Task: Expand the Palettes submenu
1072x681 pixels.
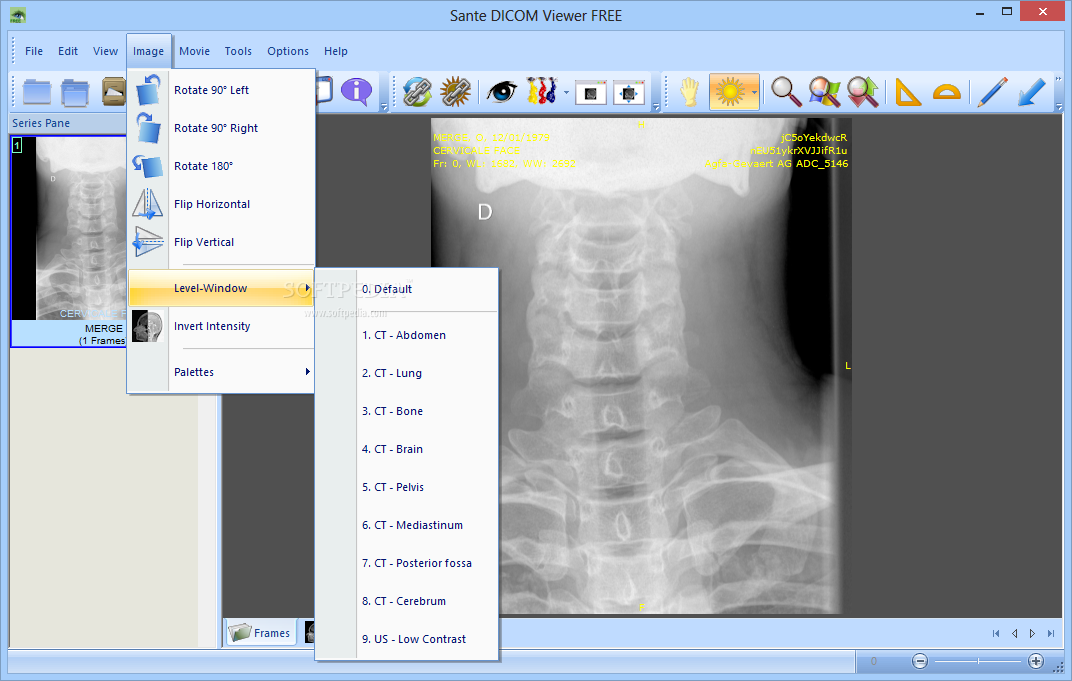Action: pos(221,372)
